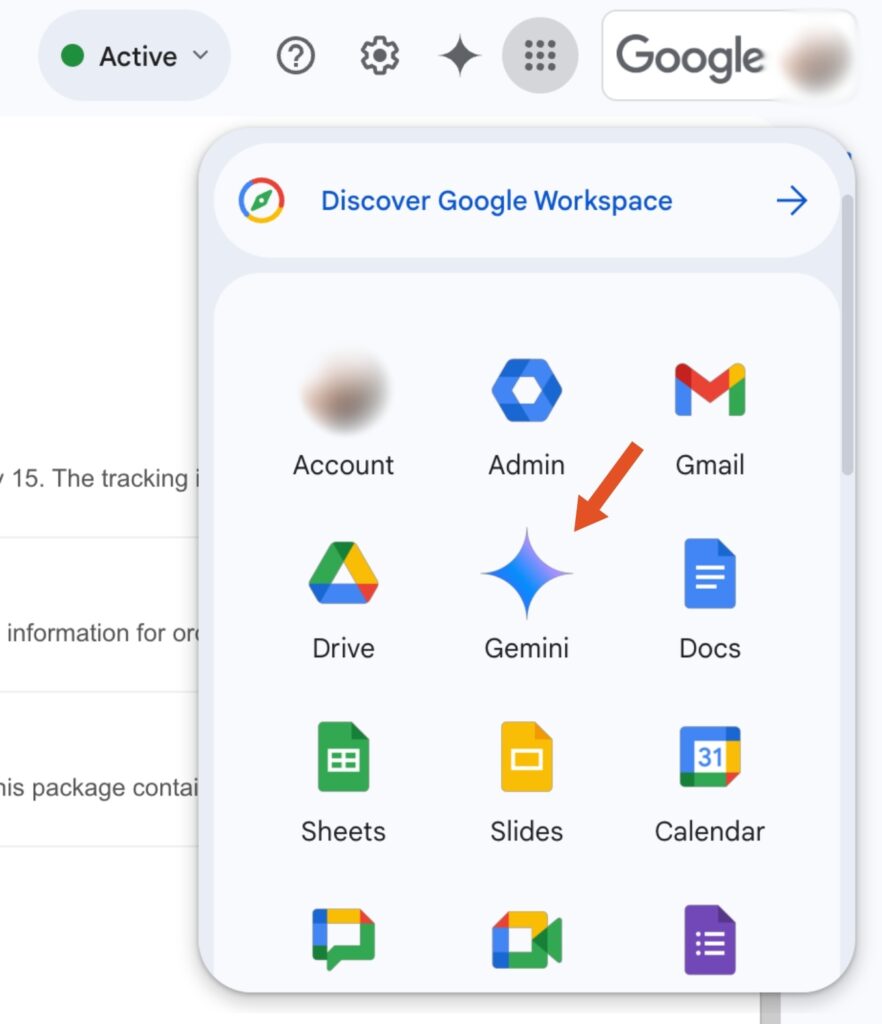Open Google Slides app

pos(527,782)
